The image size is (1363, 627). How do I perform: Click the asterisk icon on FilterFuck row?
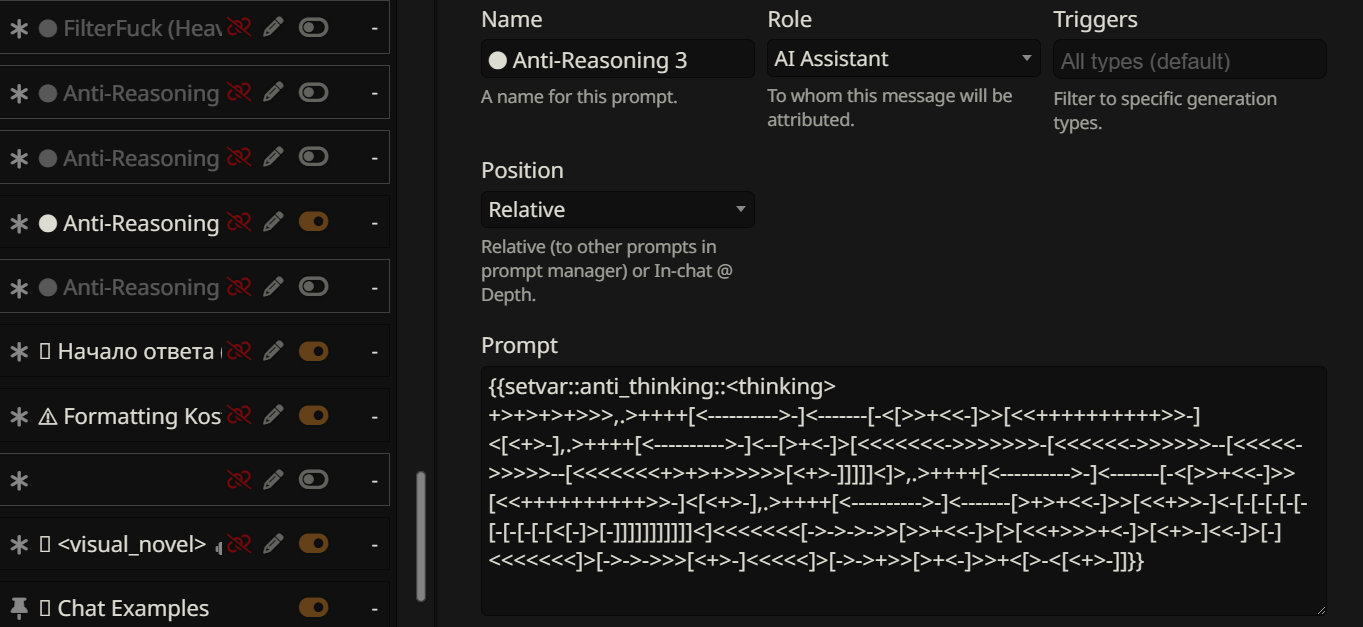coord(19,29)
